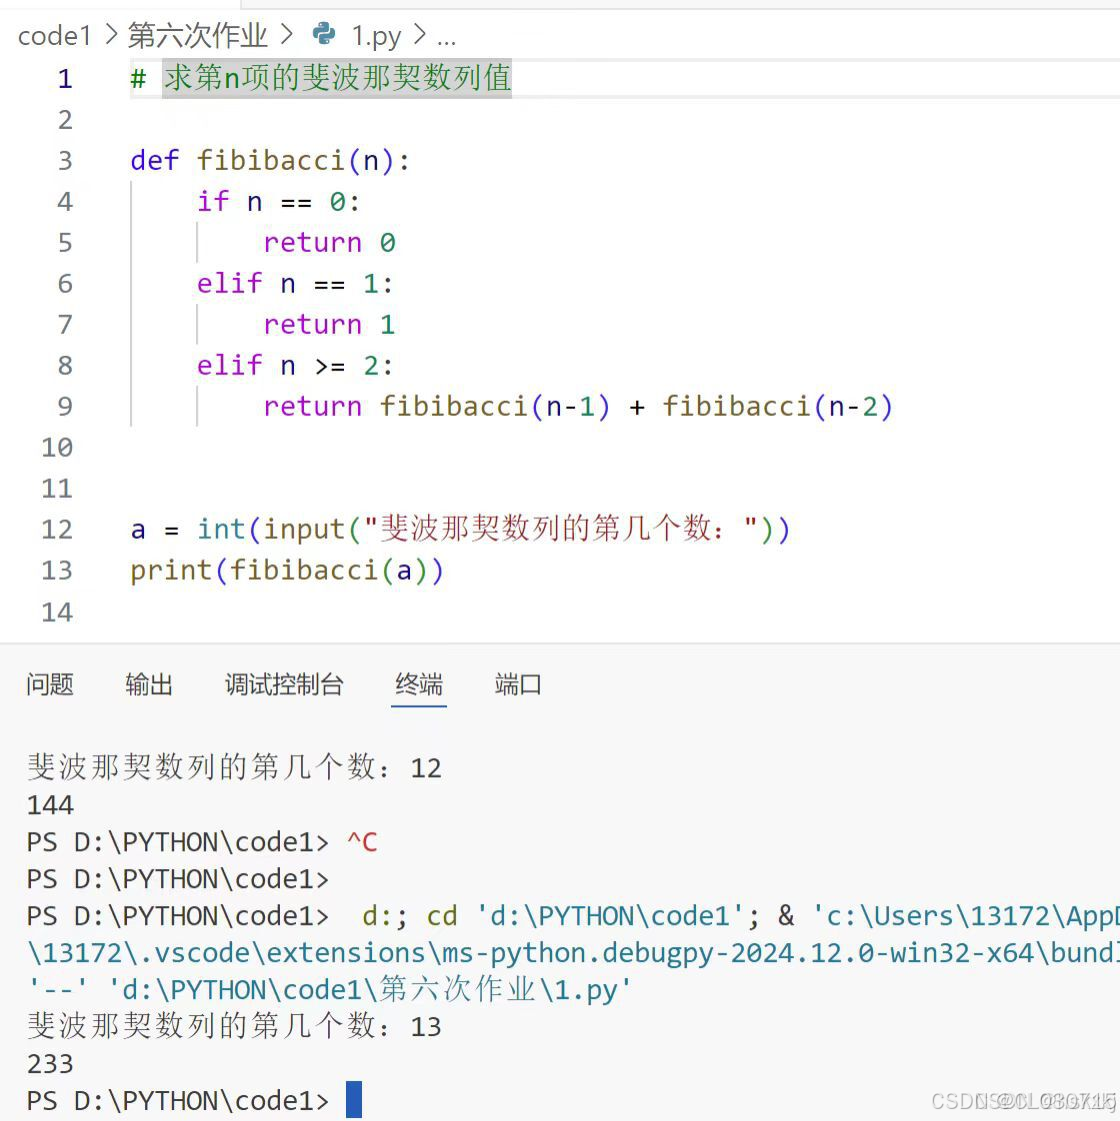This screenshot has height=1121, width=1120.
Task: Click 'print(fibibacci(a))' on line 13
Action: click(x=287, y=571)
